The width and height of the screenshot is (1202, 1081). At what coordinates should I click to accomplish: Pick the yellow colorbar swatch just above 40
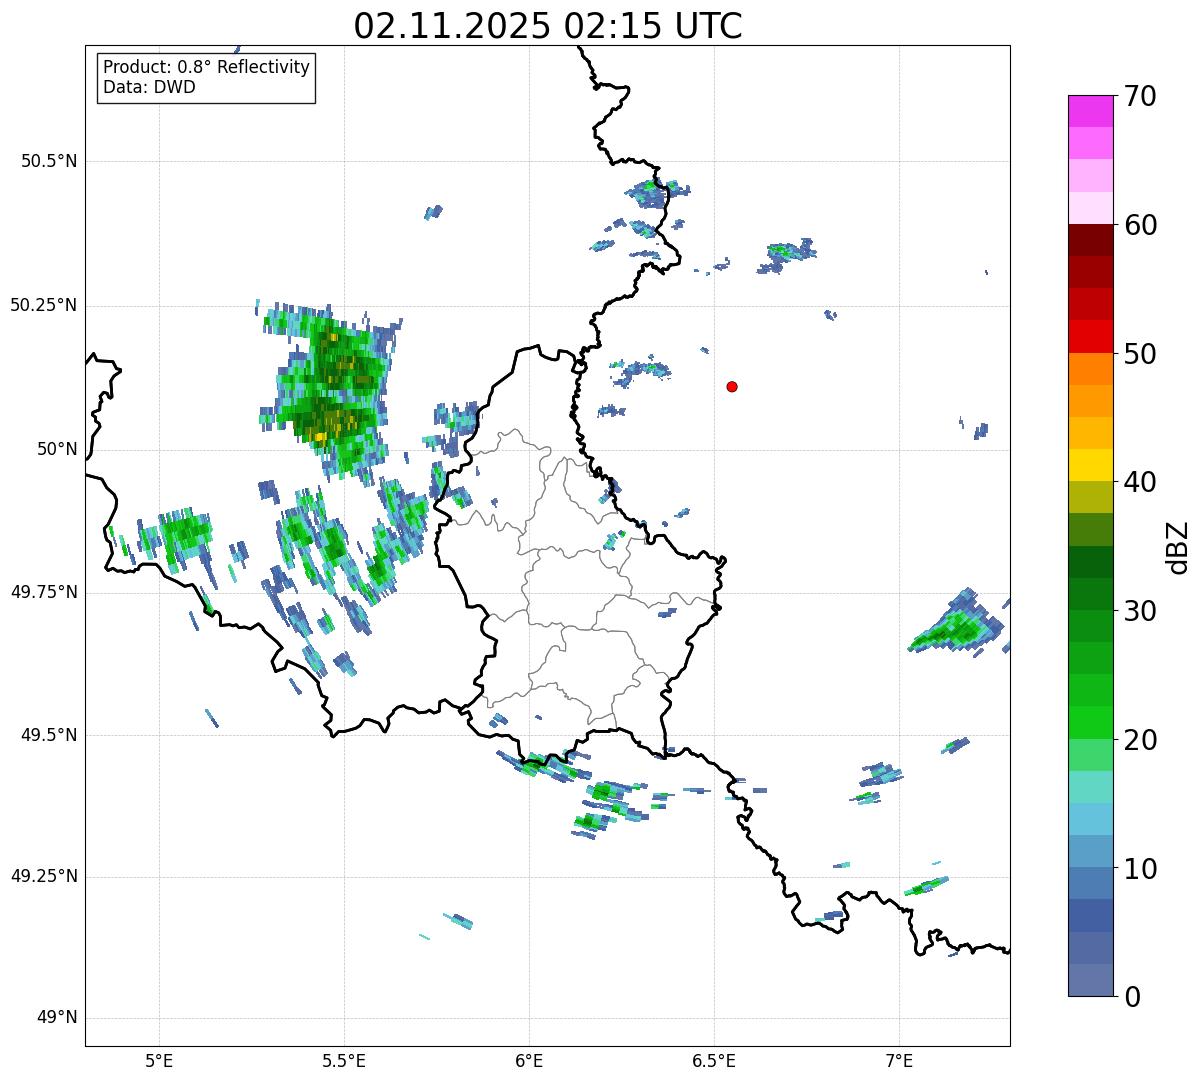coord(1090,465)
